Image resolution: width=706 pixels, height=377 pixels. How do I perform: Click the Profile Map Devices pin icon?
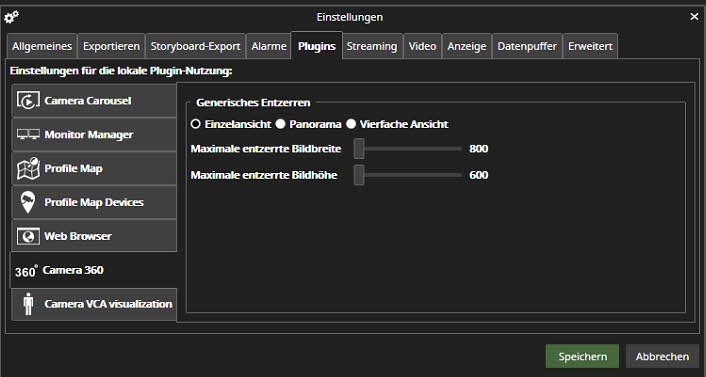pos(28,202)
